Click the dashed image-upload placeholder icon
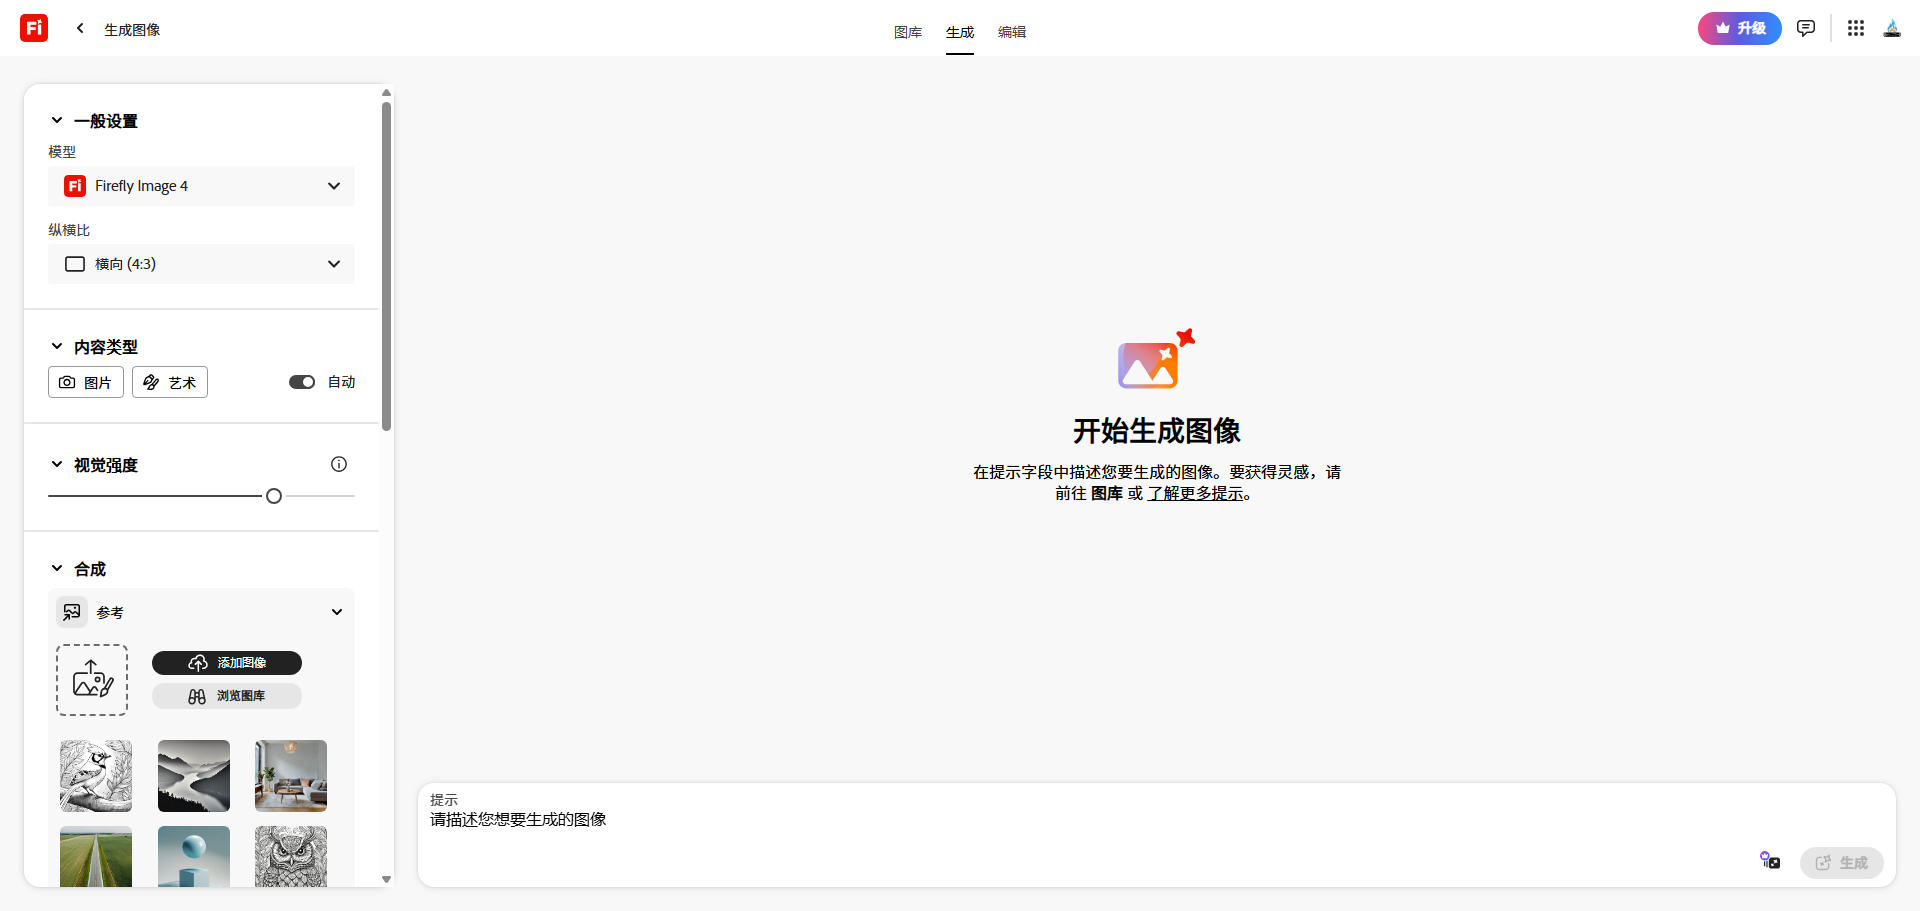Viewport: 1920px width, 911px height. coord(92,679)
